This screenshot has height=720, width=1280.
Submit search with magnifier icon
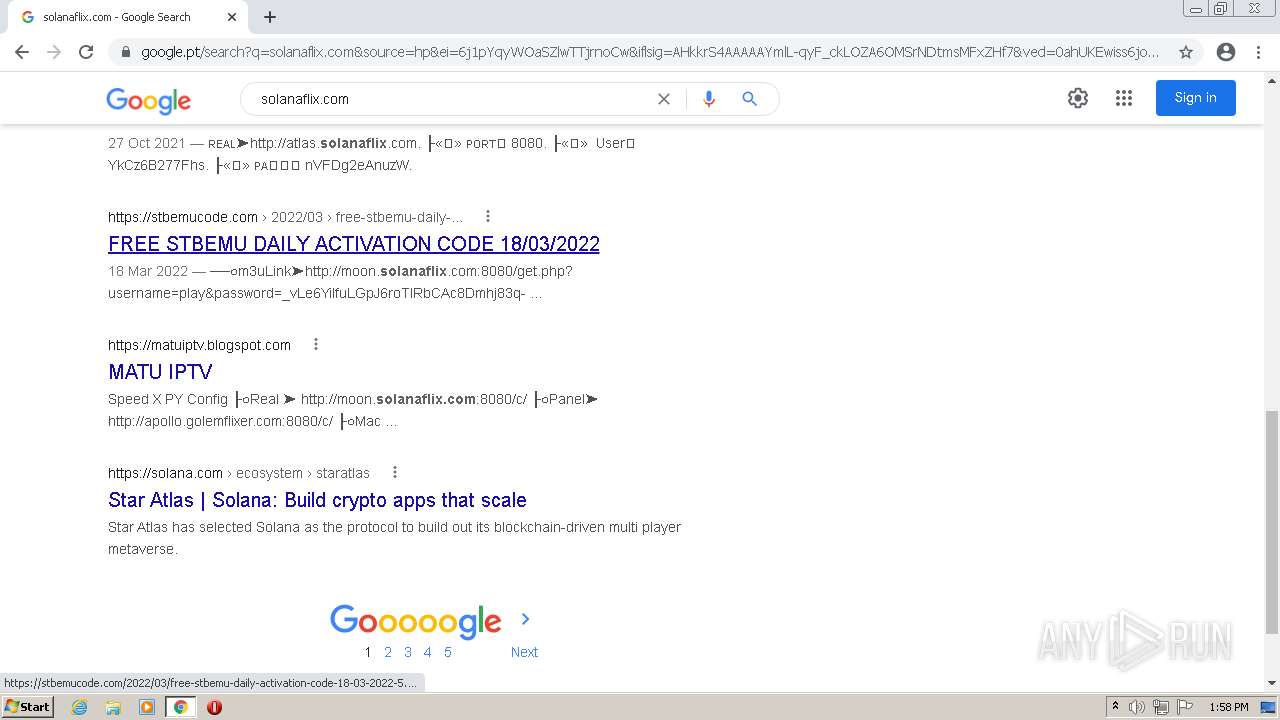[x=749, y=99]
